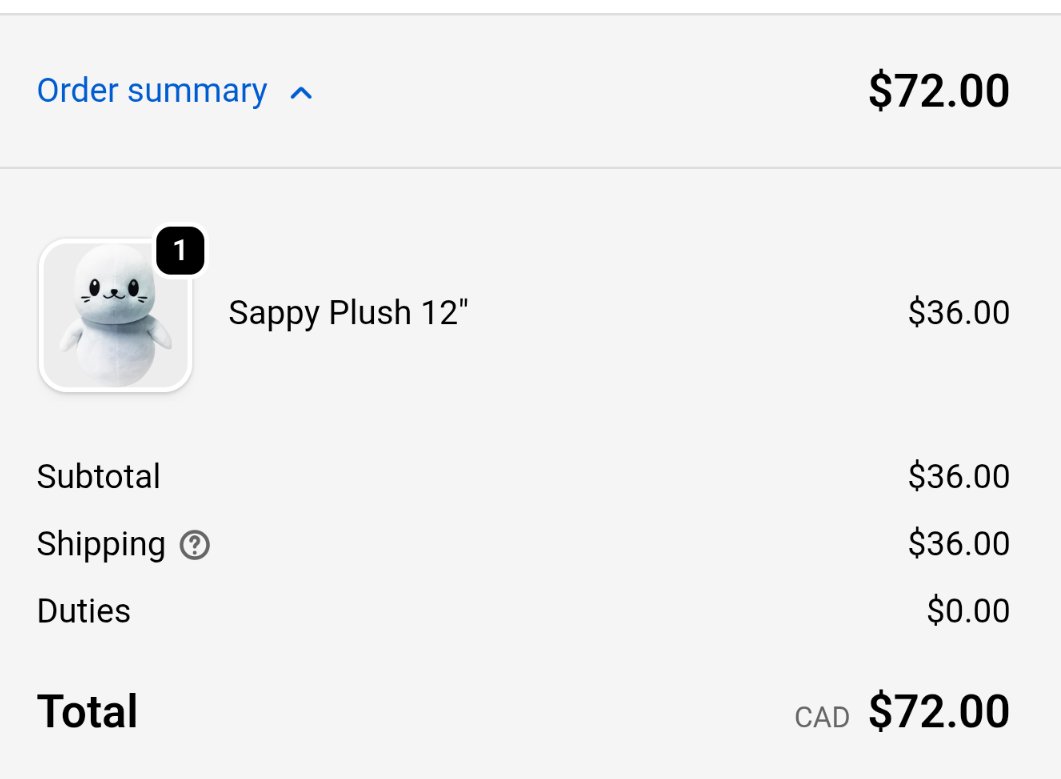
Task: Click the Subtotal amount $36.00
Action: coord(958,476)
